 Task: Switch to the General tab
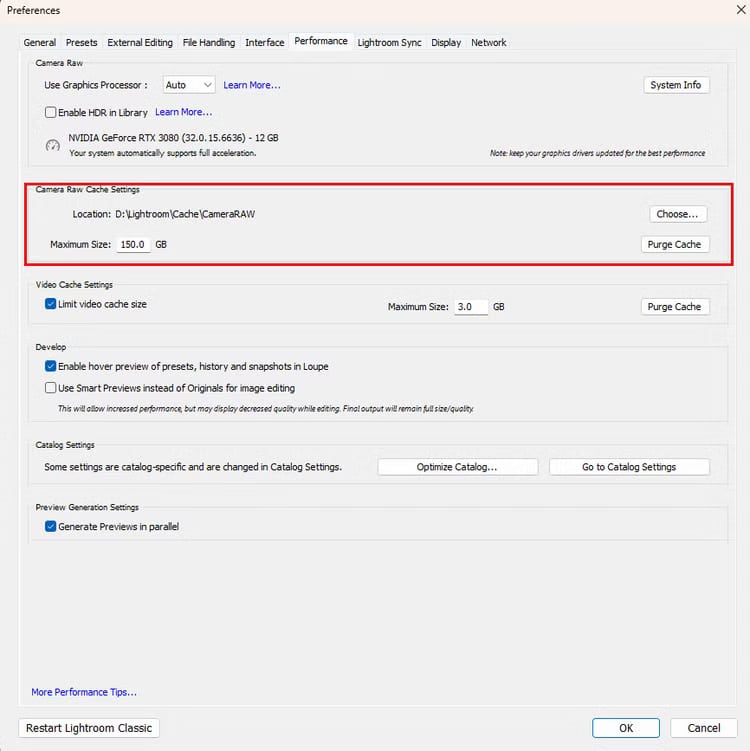40,43
